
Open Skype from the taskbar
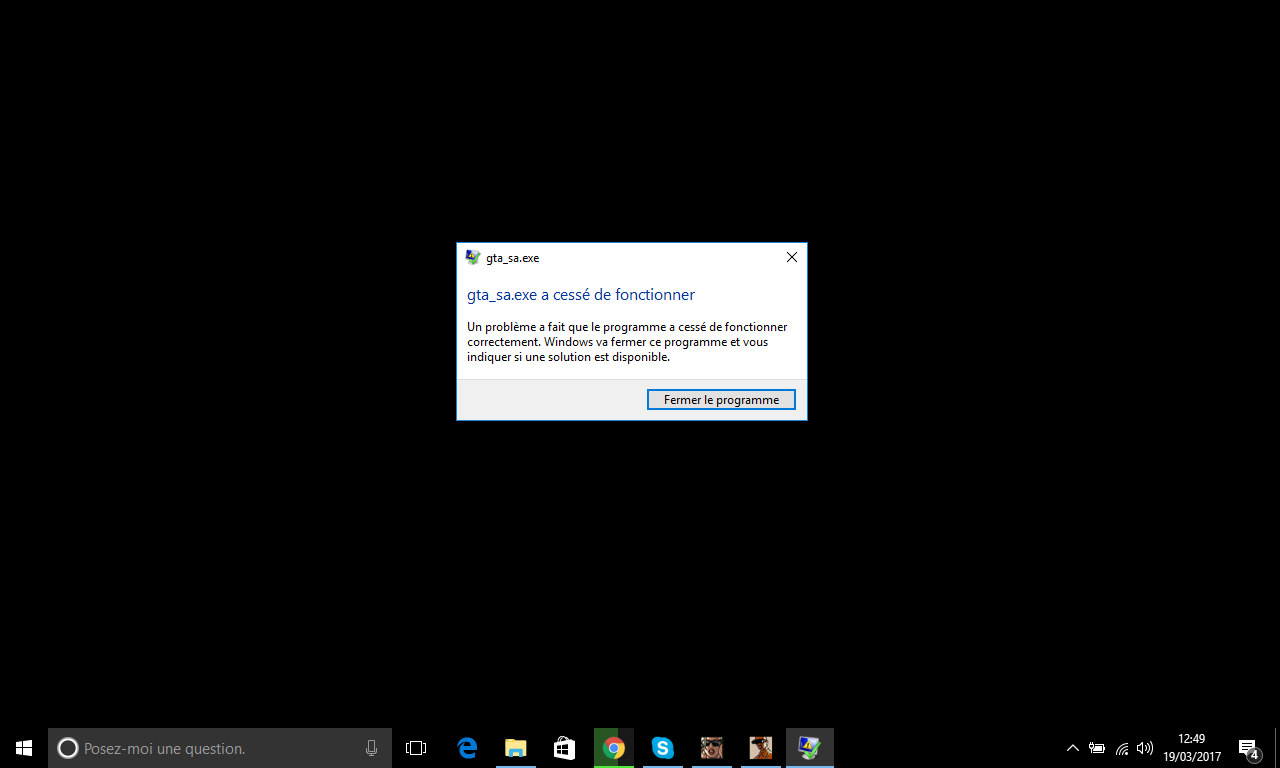[662, 748]
